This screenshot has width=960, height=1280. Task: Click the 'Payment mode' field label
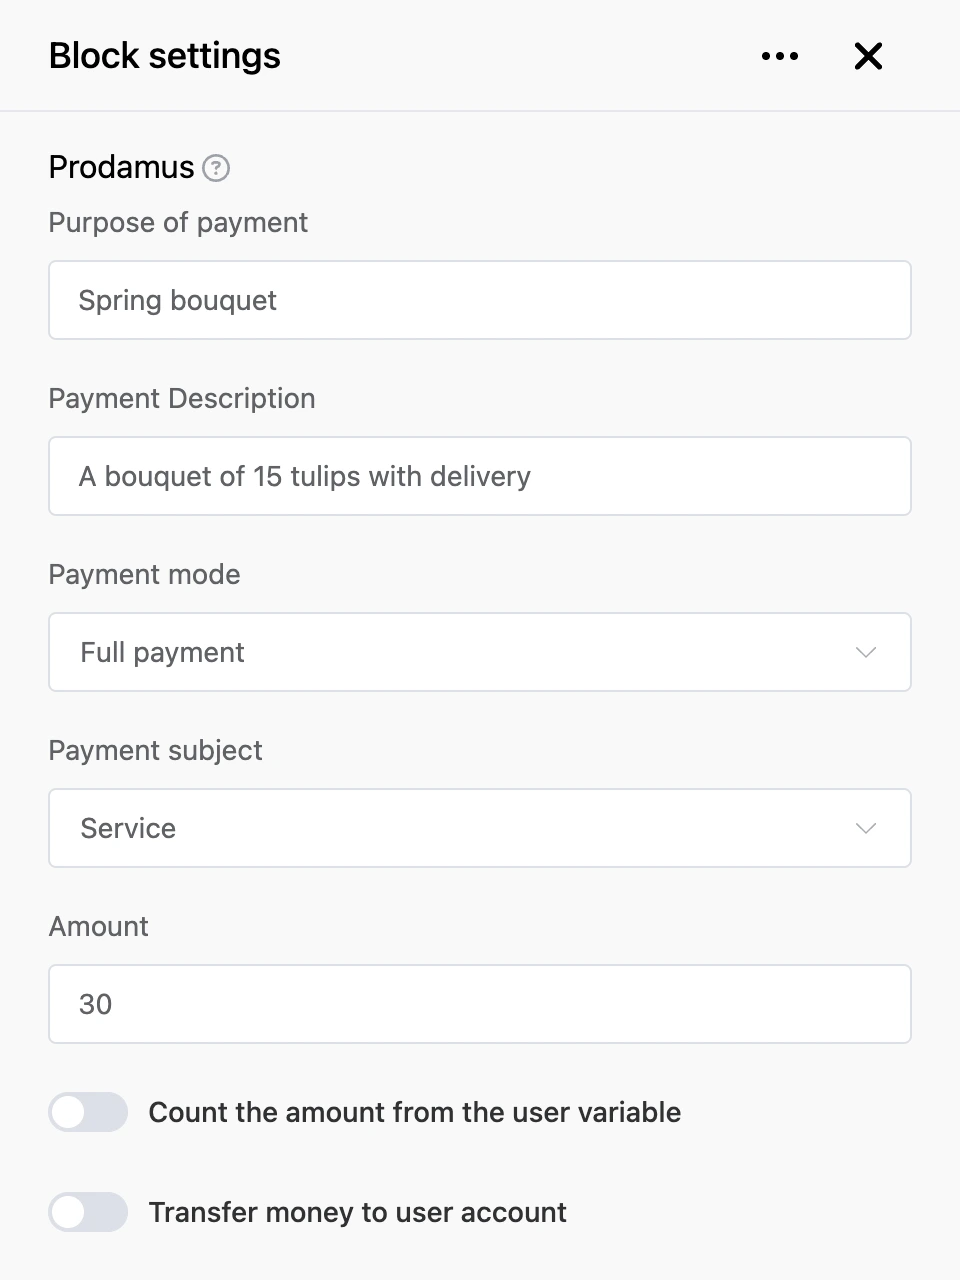[145, 574]
